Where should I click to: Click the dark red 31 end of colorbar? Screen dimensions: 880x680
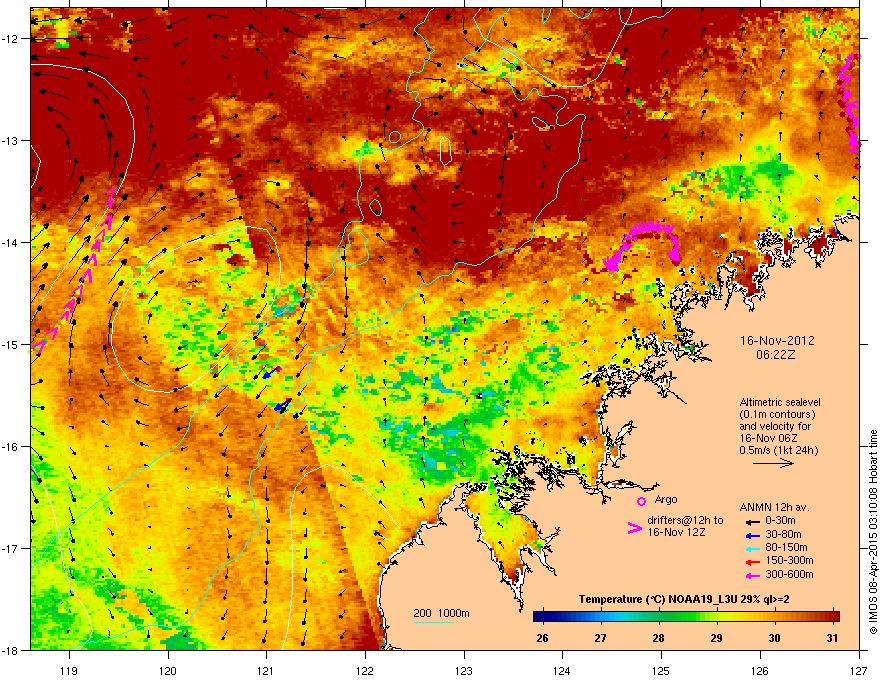[835, 616]
